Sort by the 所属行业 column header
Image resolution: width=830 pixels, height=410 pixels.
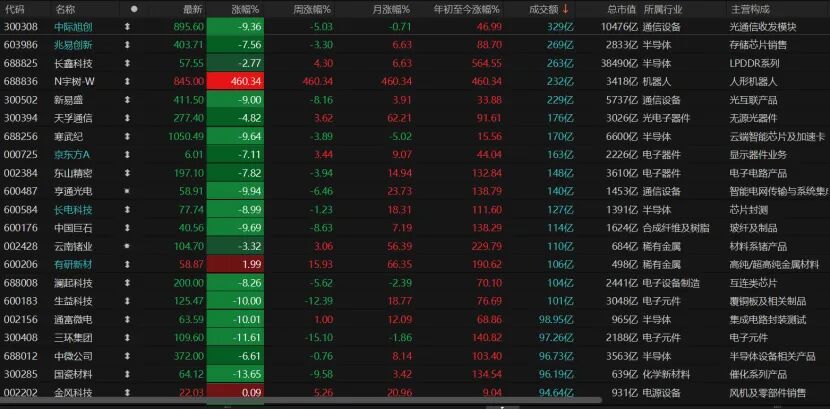(x=663, y=9)
